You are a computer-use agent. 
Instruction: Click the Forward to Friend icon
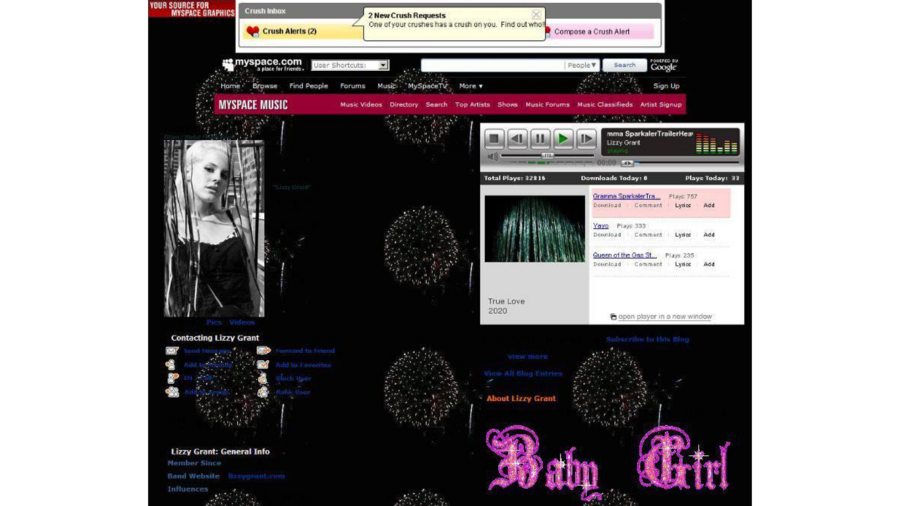[263, 351]
